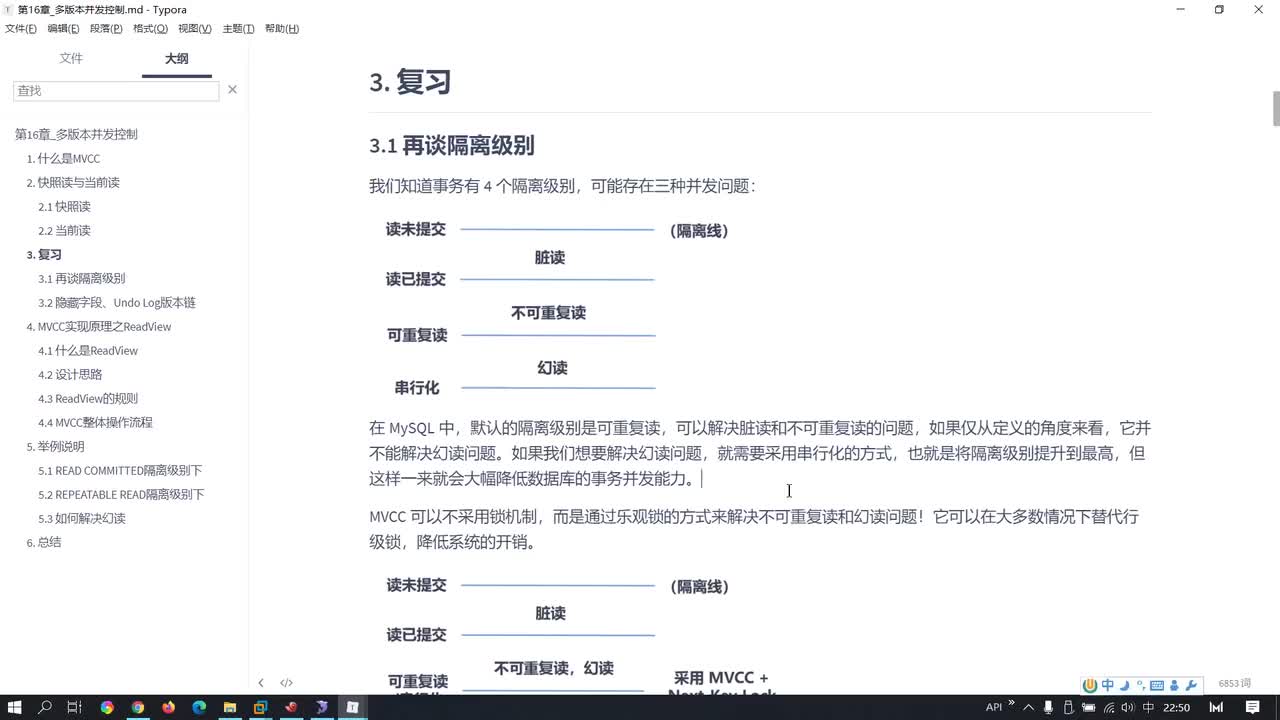Jump to outline item 3.2 隐藏字段、Undo Log版本链
This screenshot has width=1280, height=720.
[117, 302]
